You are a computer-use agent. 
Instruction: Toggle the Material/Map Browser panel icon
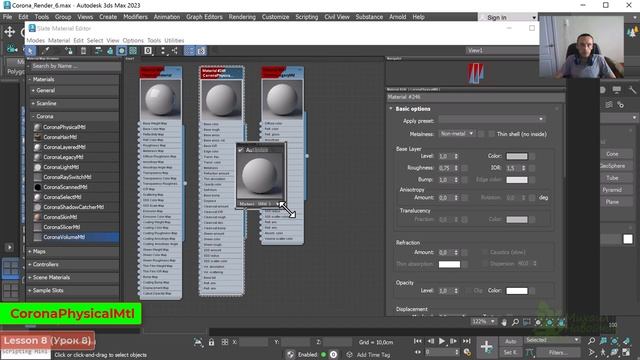point(189,51)
